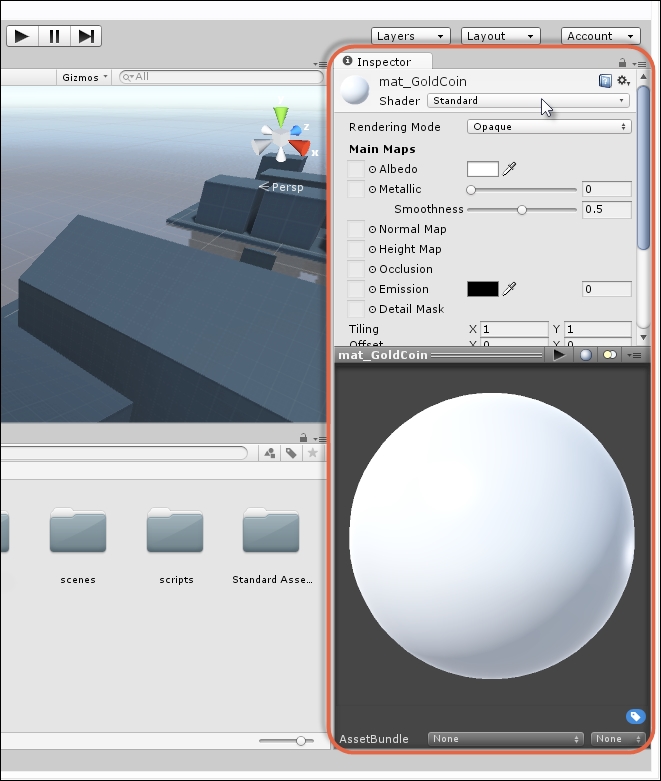This screenshot has width=661, height=781.
Task: Click the Emission intensity value field
Action: [607, 289]
